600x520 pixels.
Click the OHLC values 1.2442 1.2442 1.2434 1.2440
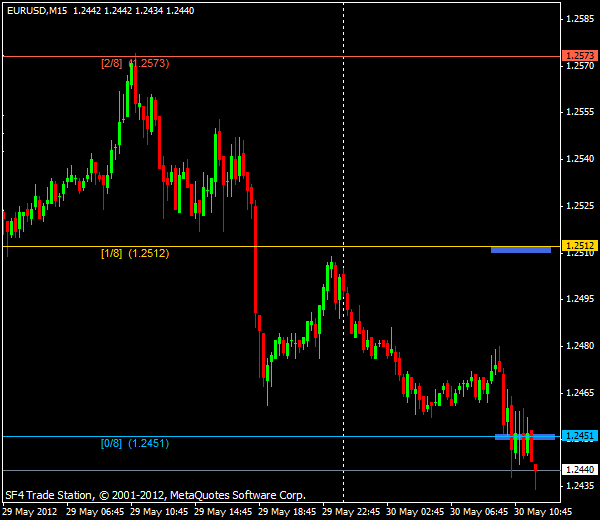(x=134, y=11)
